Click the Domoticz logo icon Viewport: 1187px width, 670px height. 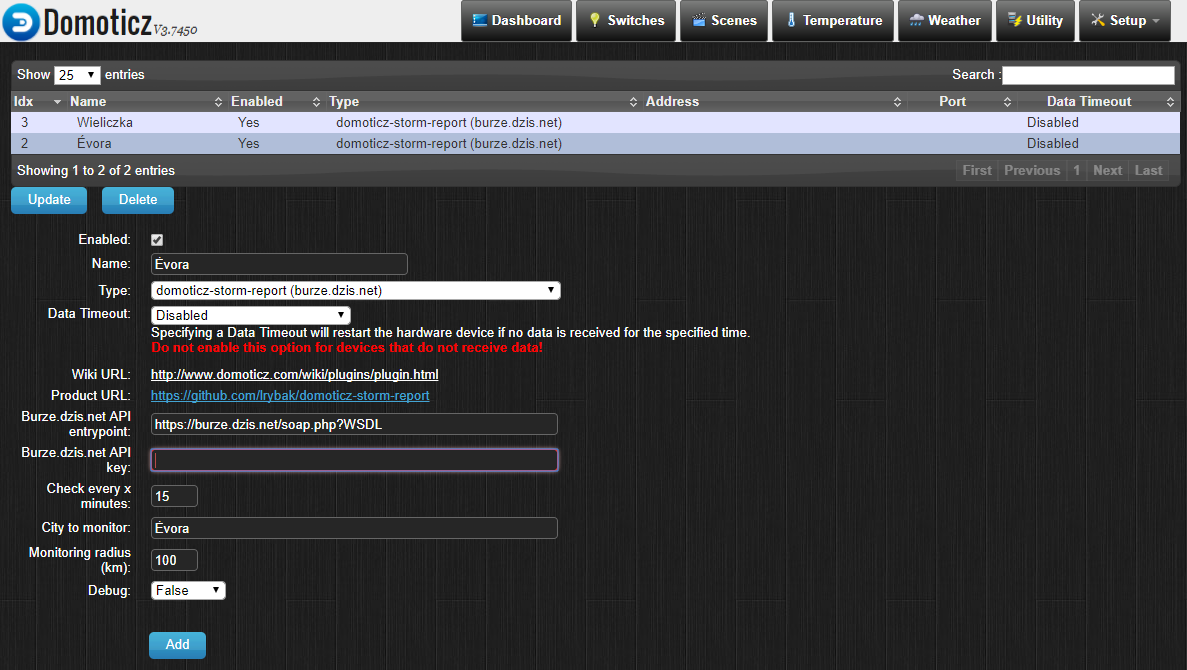pos(20,21)
